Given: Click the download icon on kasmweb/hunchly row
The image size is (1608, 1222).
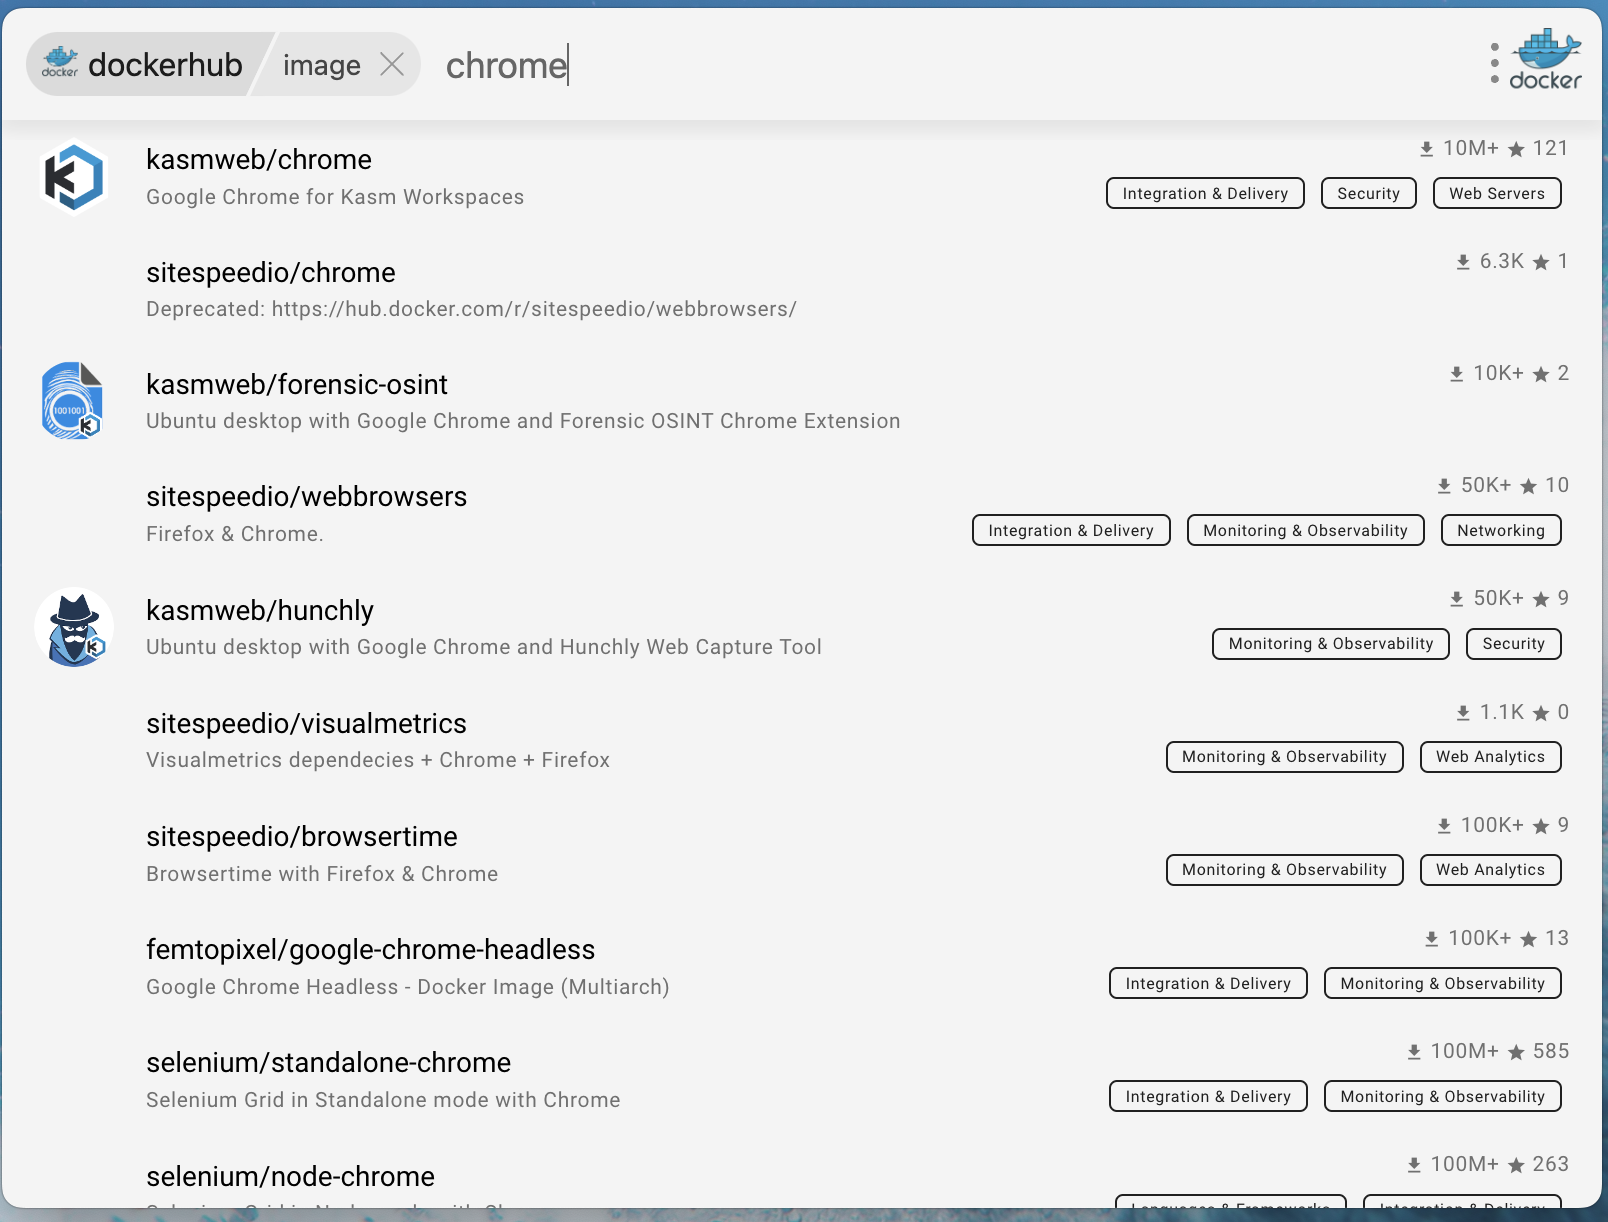Looking at the screenshot, I should 1457,599.
